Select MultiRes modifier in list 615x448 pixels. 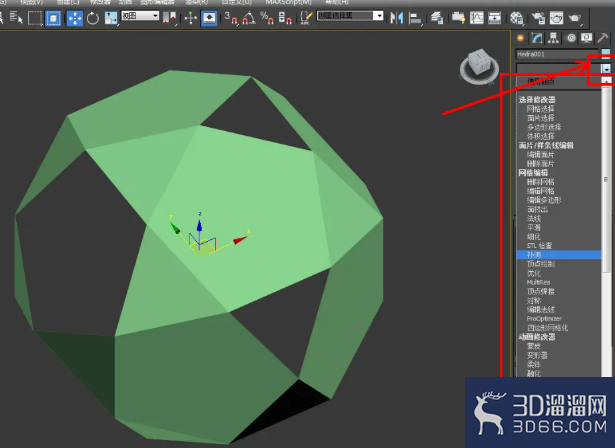tap(538, 282)
